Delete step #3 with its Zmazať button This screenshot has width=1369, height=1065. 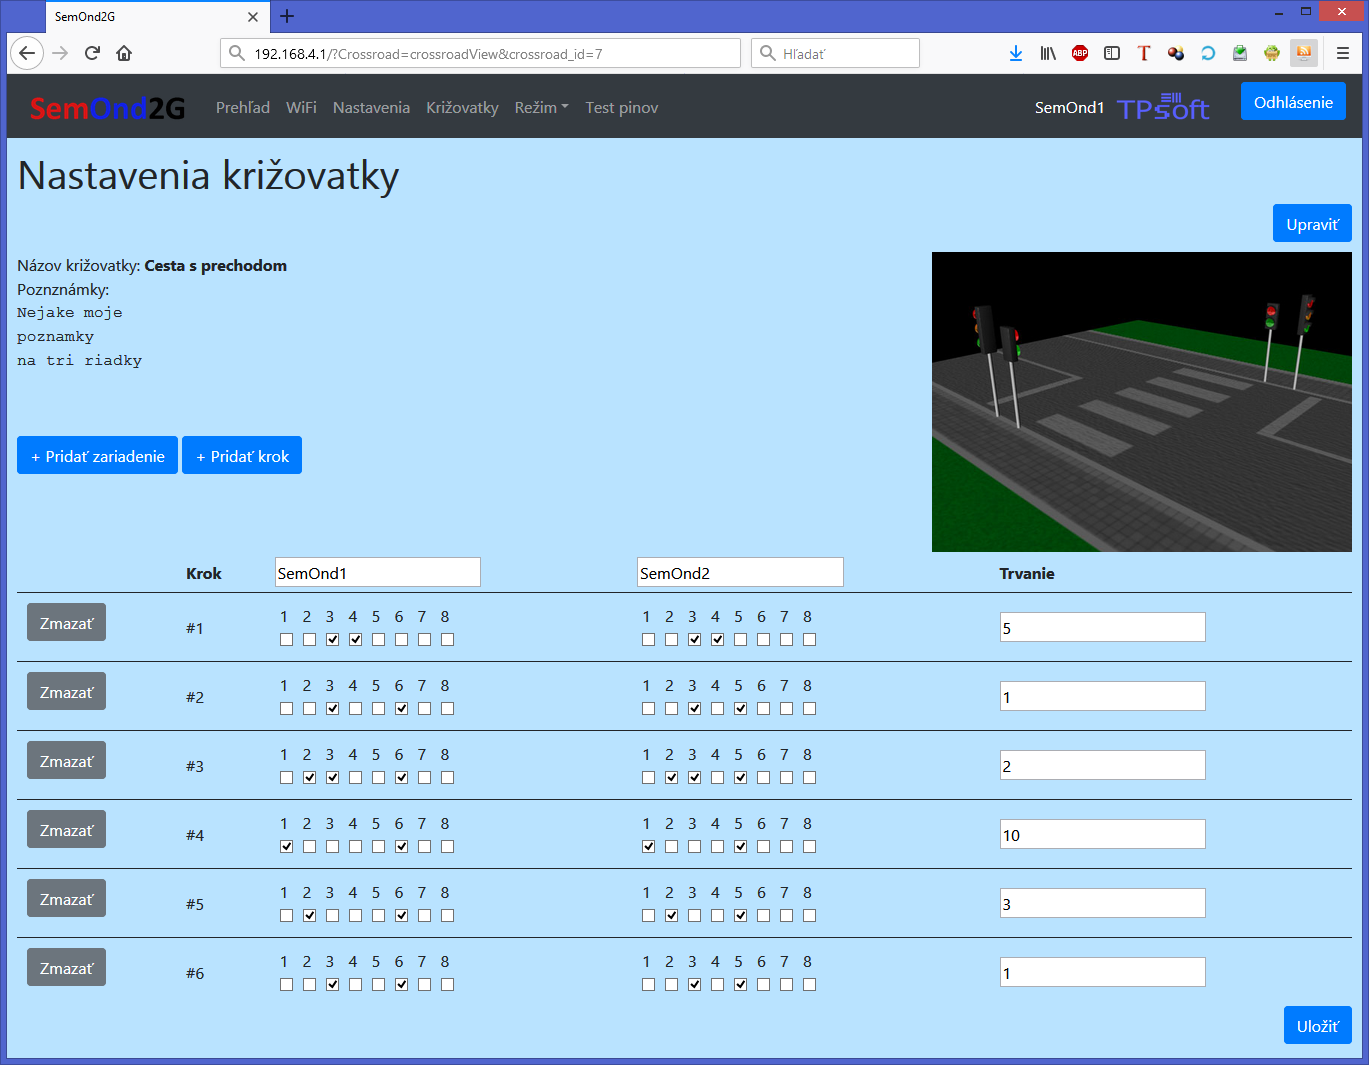pyautogui.click(x=66, y=761)
